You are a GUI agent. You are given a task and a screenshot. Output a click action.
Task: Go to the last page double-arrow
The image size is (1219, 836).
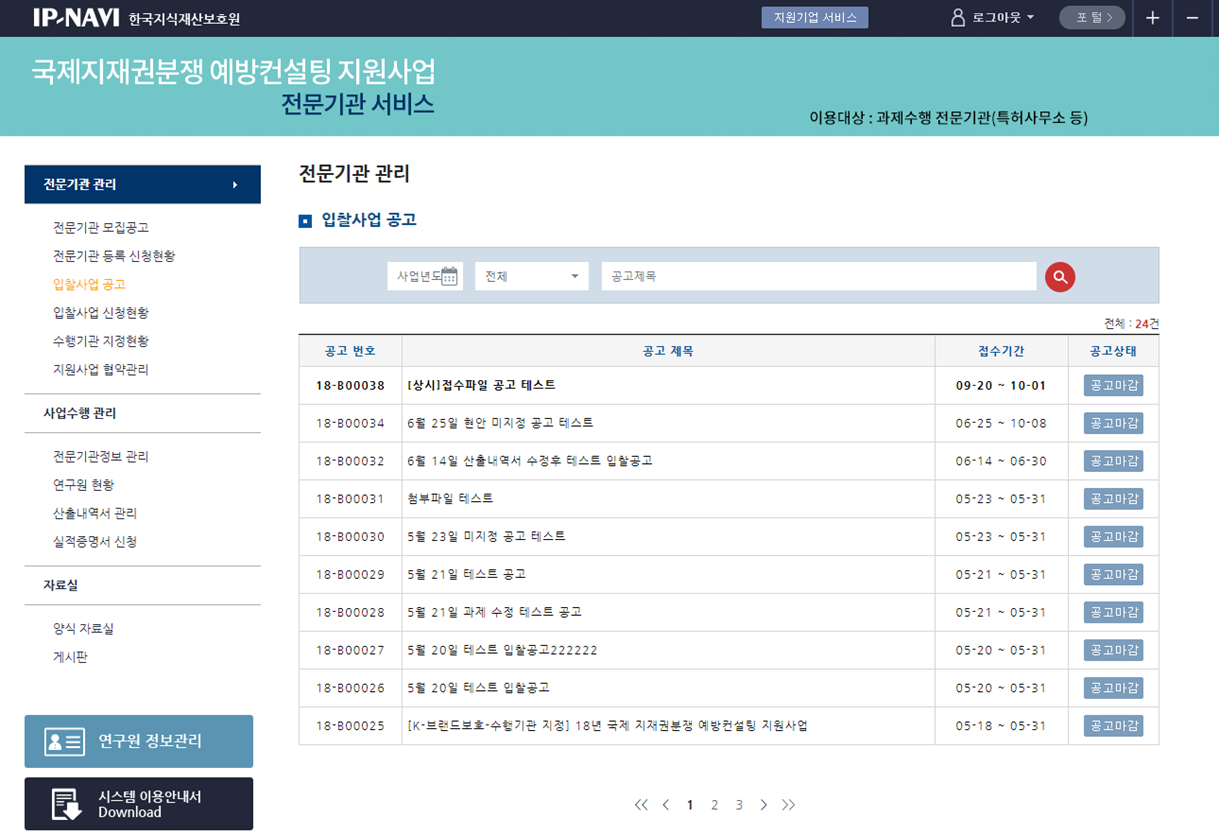(x=789, y=805)
